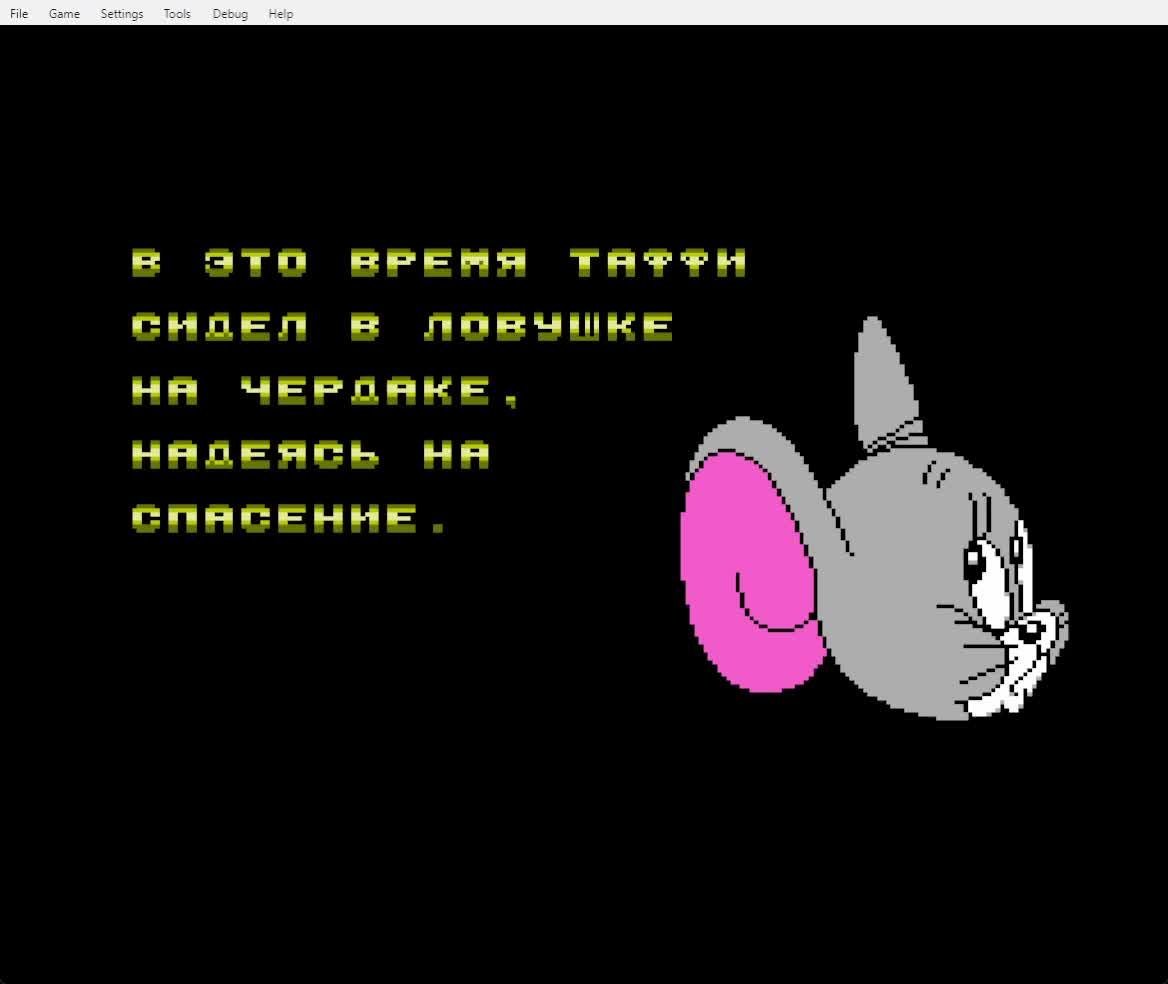Click the text line 'НА ЧЕРДАКЕ,'
This screenshot has height=984, width=1168.
325,392
